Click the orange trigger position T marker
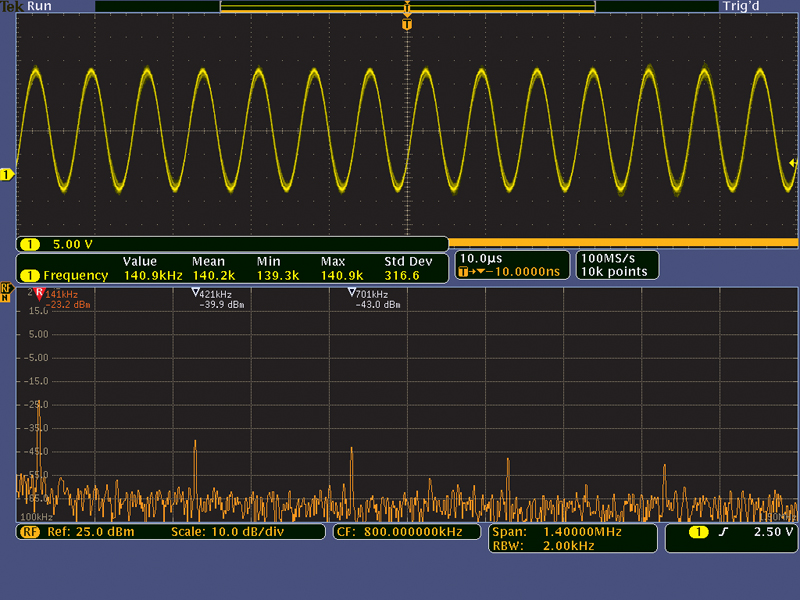The height and width of the screenshot is (600, 800). (x=407, y=22)
